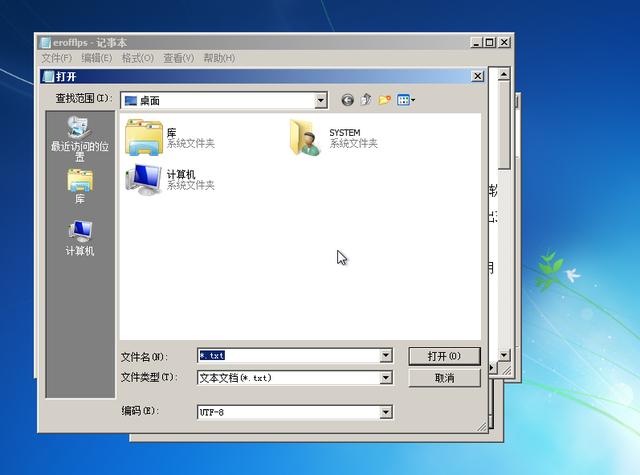Screen dimensions: 640x475
Task: Close the 打开 dialog
Action: (478, 76)
